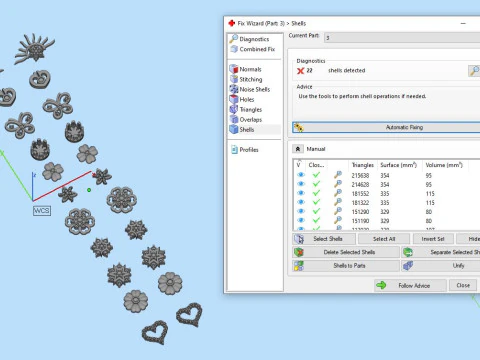Viewport: 480px width, 360px height.
Task: Select the Holes fix page
Action: click(247, 99)
